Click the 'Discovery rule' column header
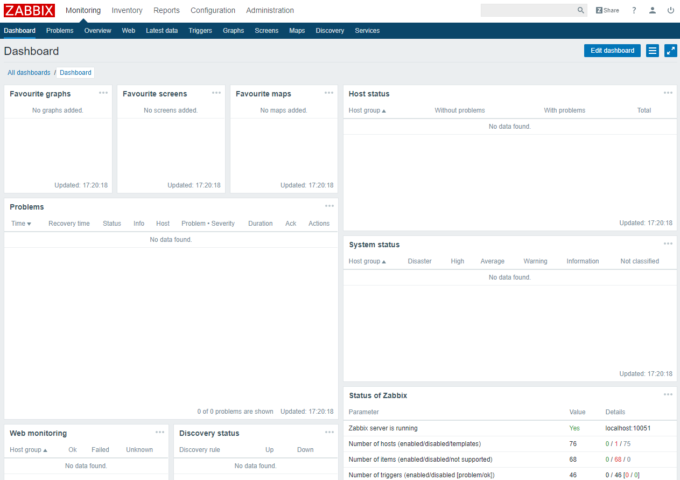 pos(199,450)
